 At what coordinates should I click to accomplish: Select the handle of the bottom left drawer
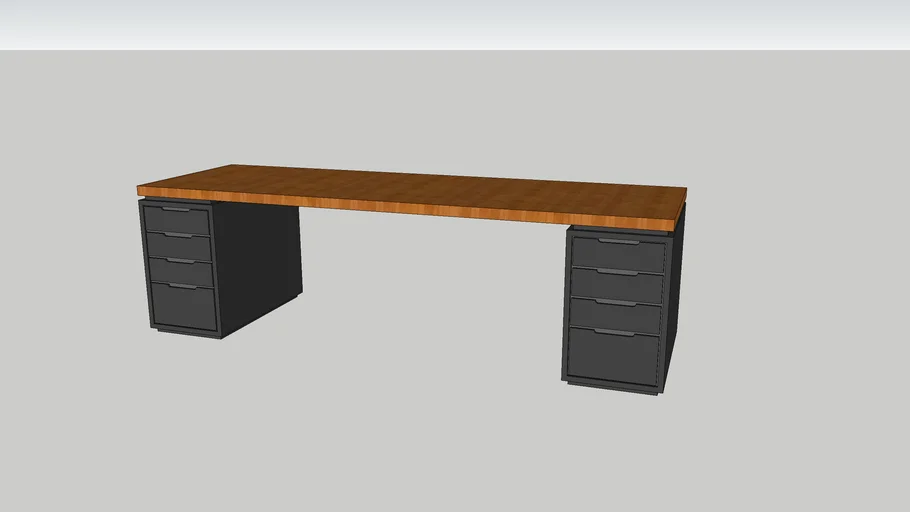point(182,286)
